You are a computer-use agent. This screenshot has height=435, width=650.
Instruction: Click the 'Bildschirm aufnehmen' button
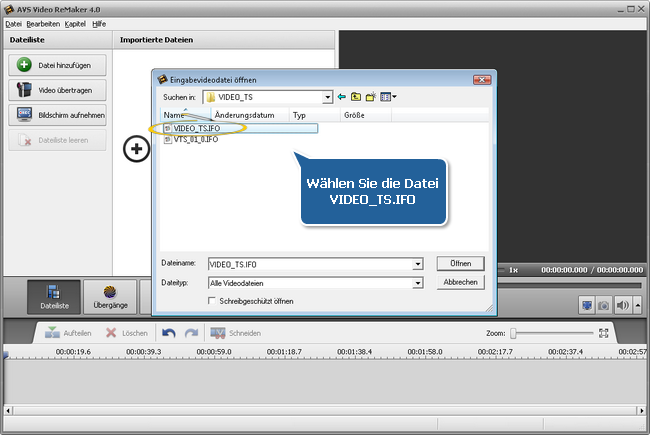click(57, 115)
